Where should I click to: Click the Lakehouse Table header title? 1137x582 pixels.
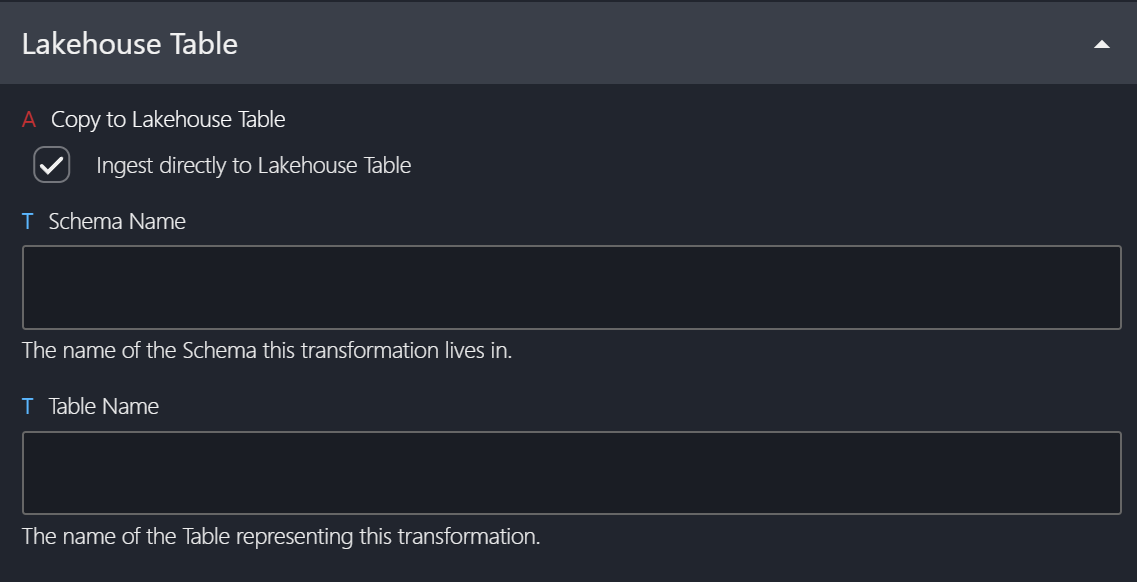click(x=130, y=44)
